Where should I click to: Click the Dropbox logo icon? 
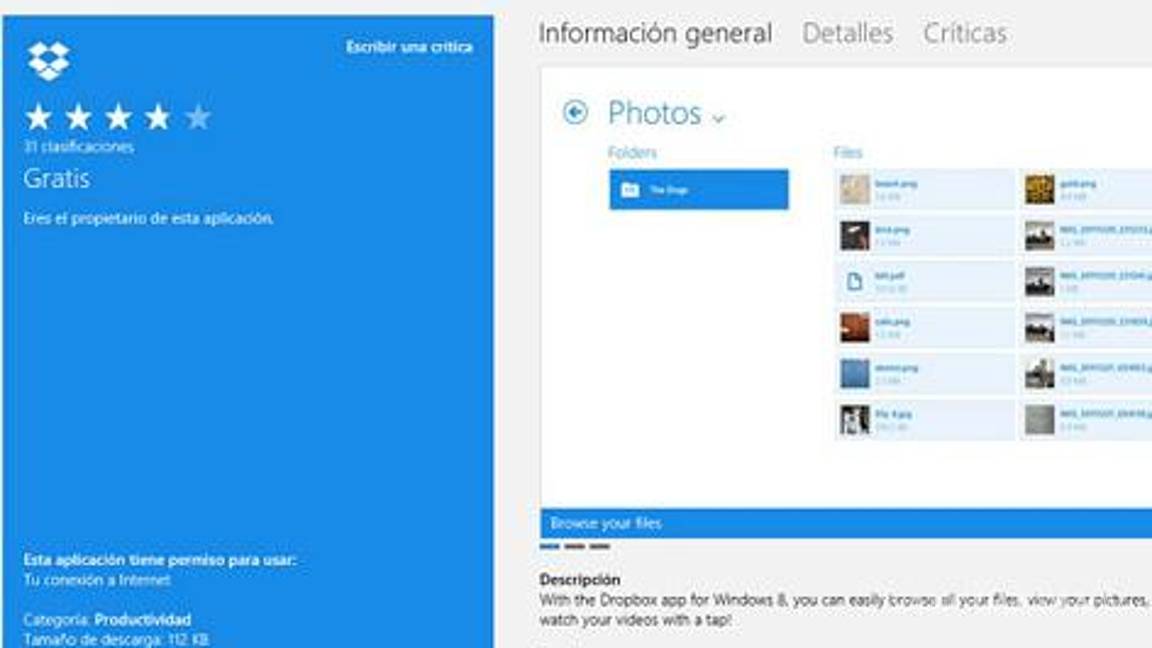click(x=49, y=61)
